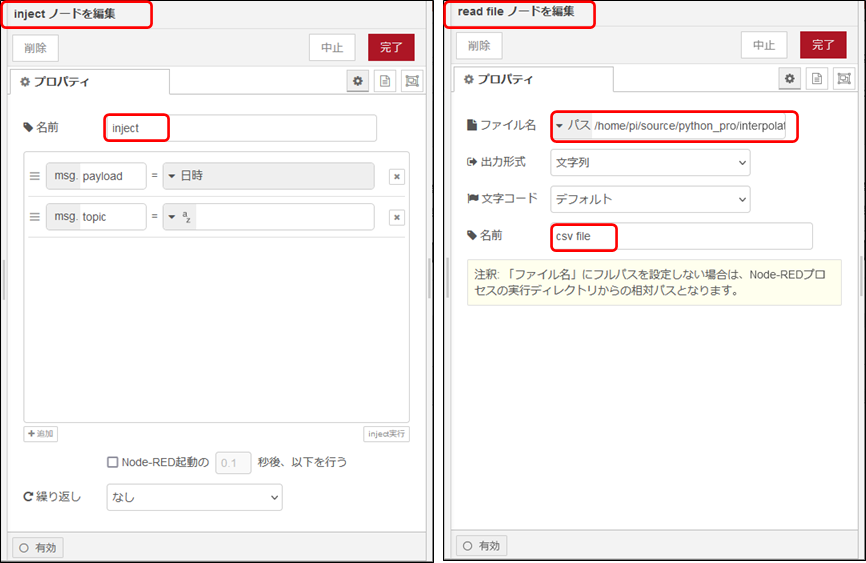
Task: Remove the msg.payload property row
Action: tap(397, 177)
